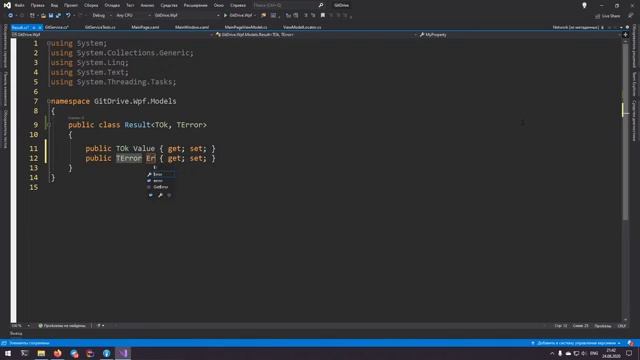This screenshot has height=360, width=640.
Task: Select the GetError suggestion in IntelliSense list
Action: [x=161, y=187]
